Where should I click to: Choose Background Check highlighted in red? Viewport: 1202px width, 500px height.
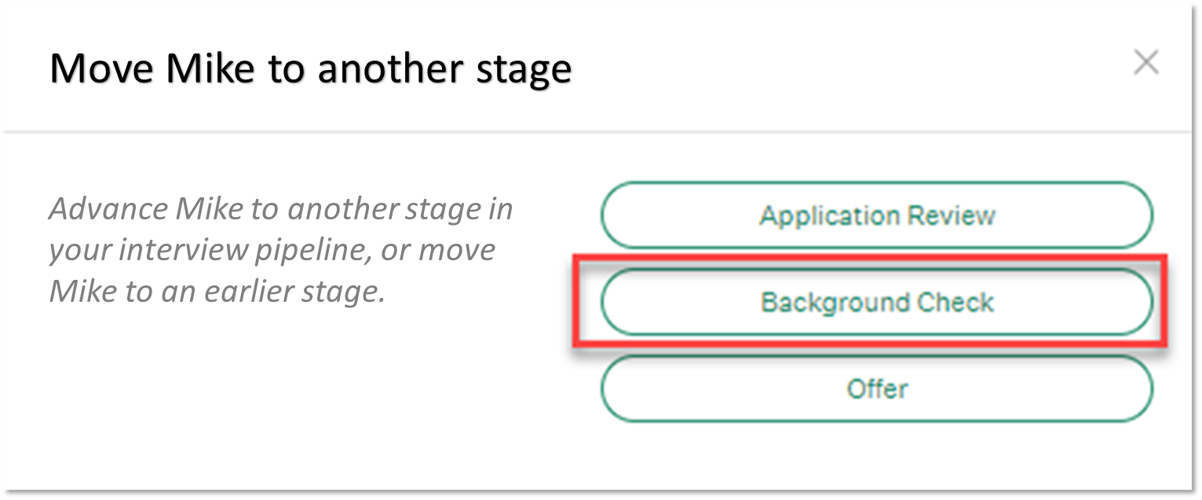[876, 302]
